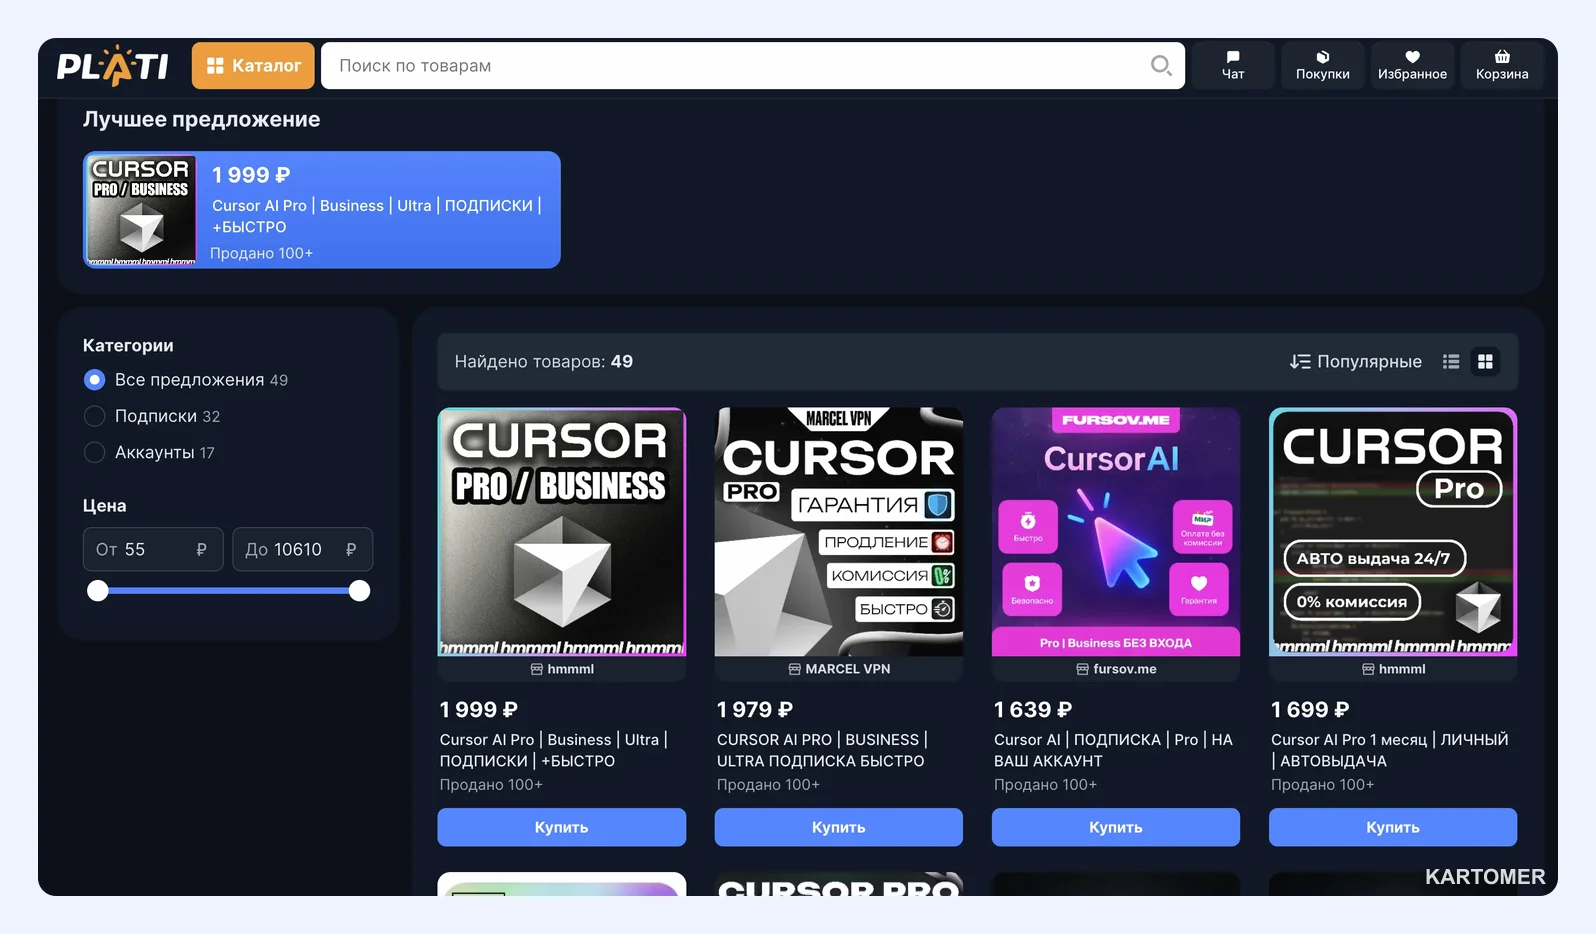The height and width of the screenshot is (934, 1596).
Task: Click Купить for the 1 699 ₽ offer
Action: pyautogui.click(x=1393, y=827)
